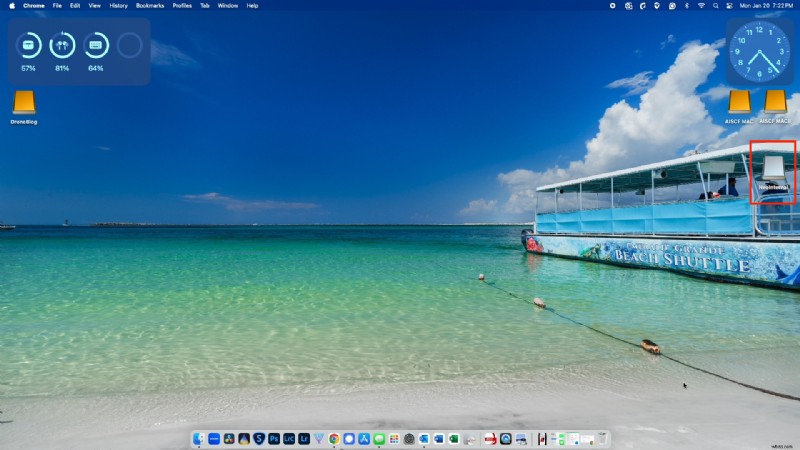
Task: Open Lightroom Classic in the dock
Action: tap(289, 439)
